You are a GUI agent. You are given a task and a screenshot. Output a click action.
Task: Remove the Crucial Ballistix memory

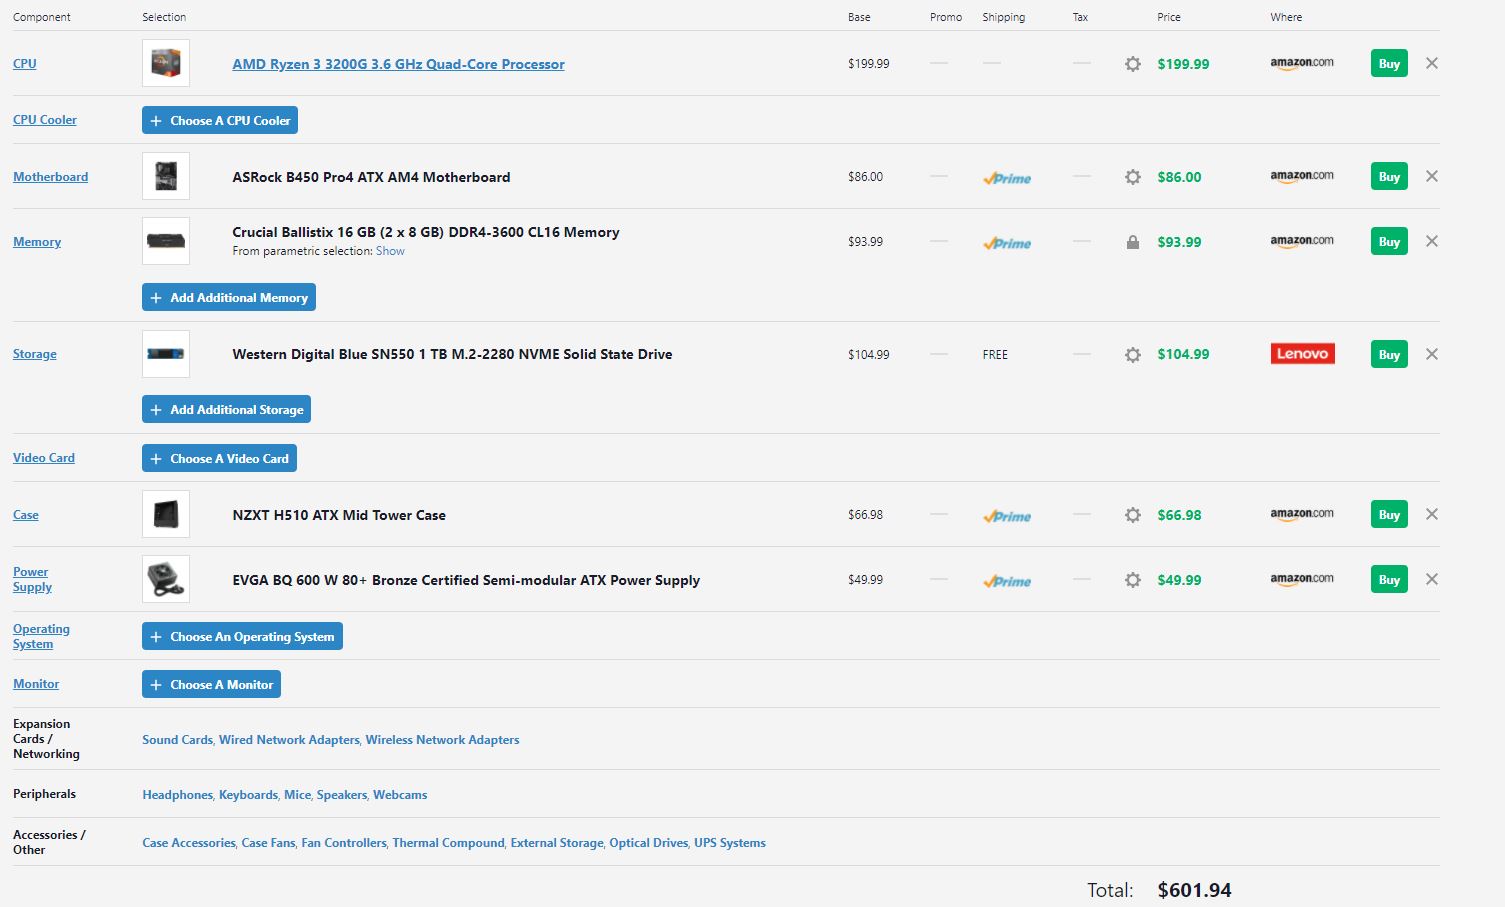click(x=1432, y=241)
